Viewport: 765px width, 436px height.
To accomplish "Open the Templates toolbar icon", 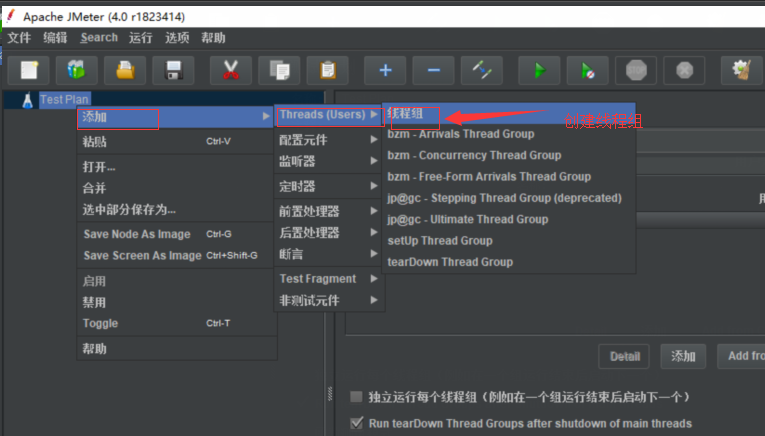I will tap(76, 70).
